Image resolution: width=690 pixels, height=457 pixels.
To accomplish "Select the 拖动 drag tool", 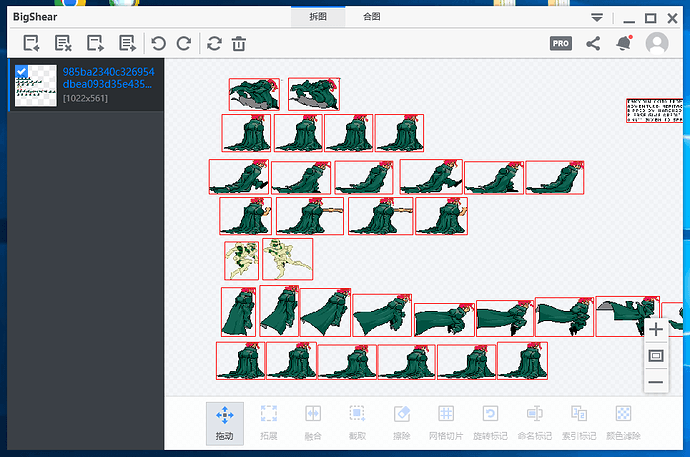I will [x=224, y=423].
